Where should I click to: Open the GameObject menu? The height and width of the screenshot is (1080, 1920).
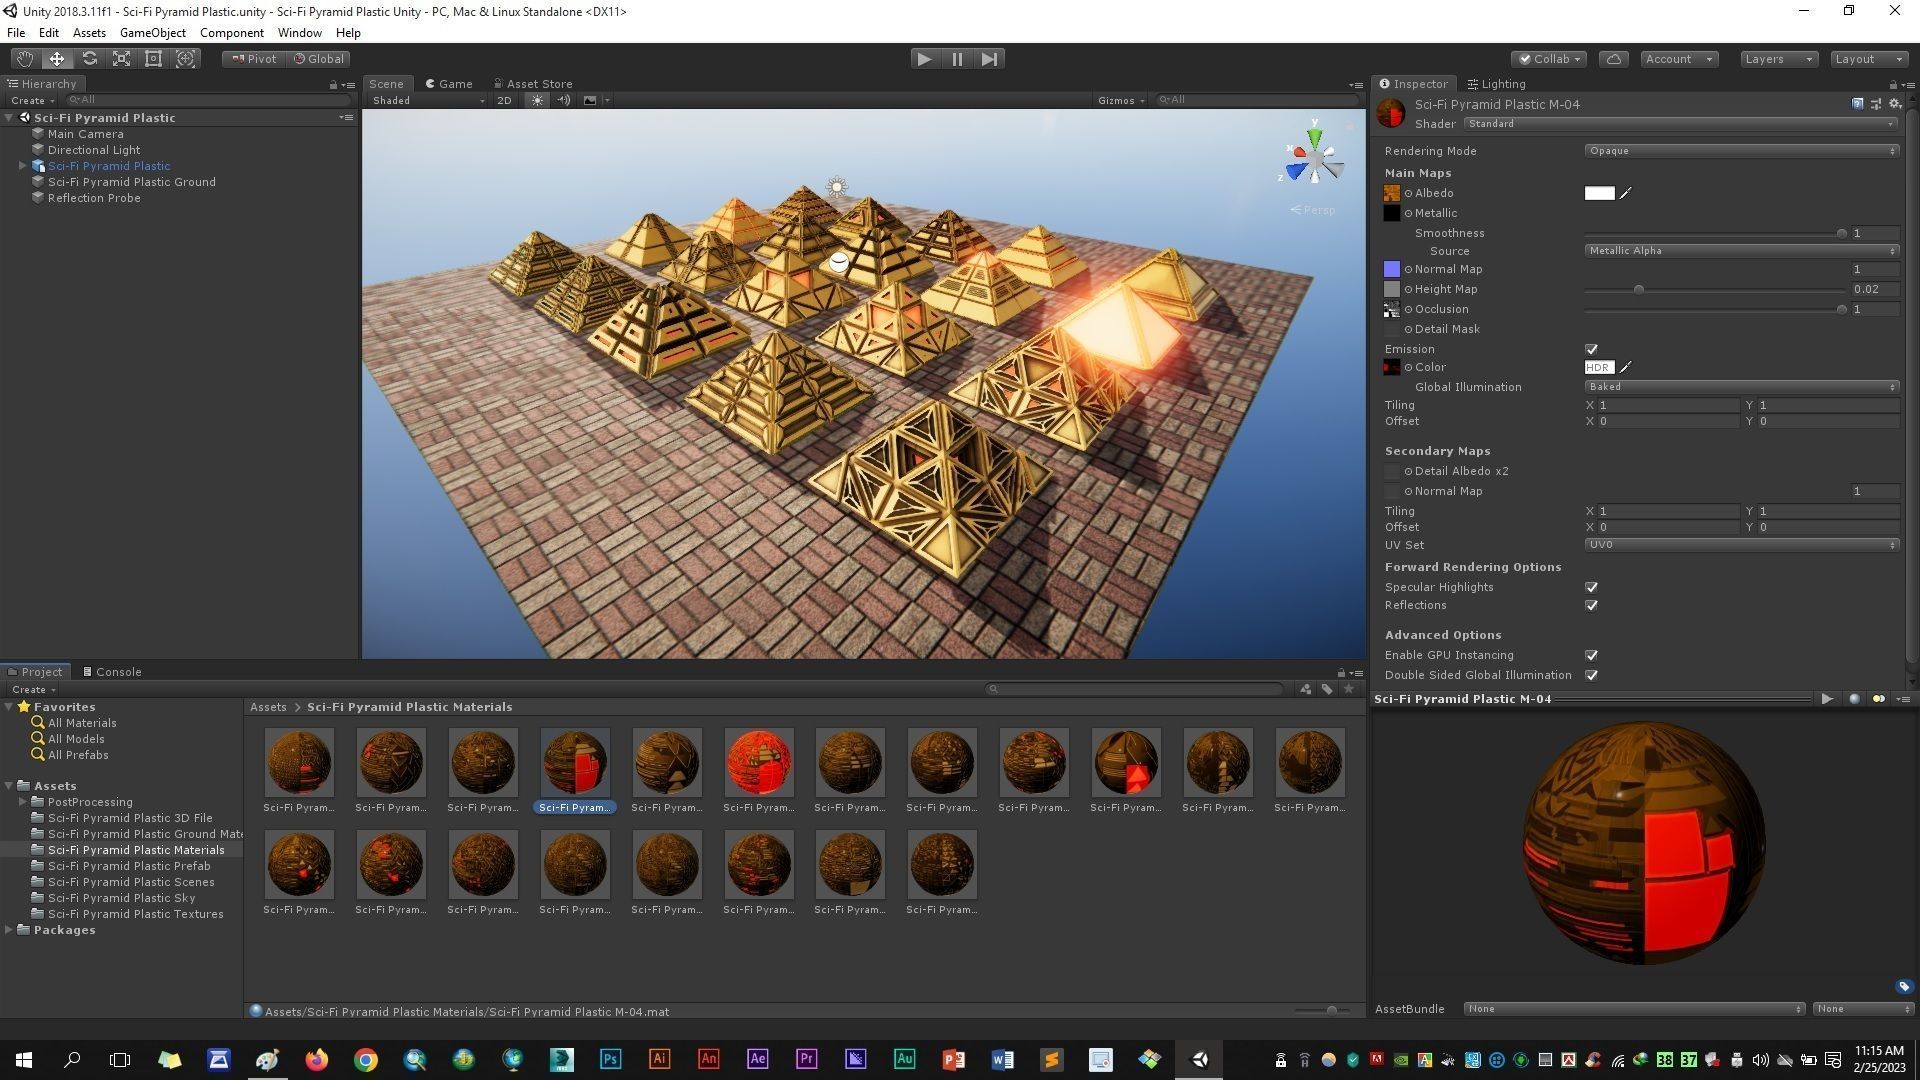[x=152, y=33]
